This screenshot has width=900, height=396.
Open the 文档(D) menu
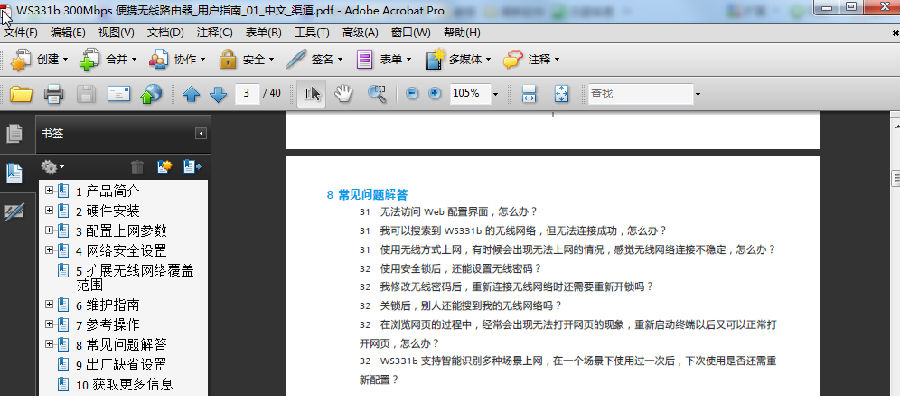165,33
